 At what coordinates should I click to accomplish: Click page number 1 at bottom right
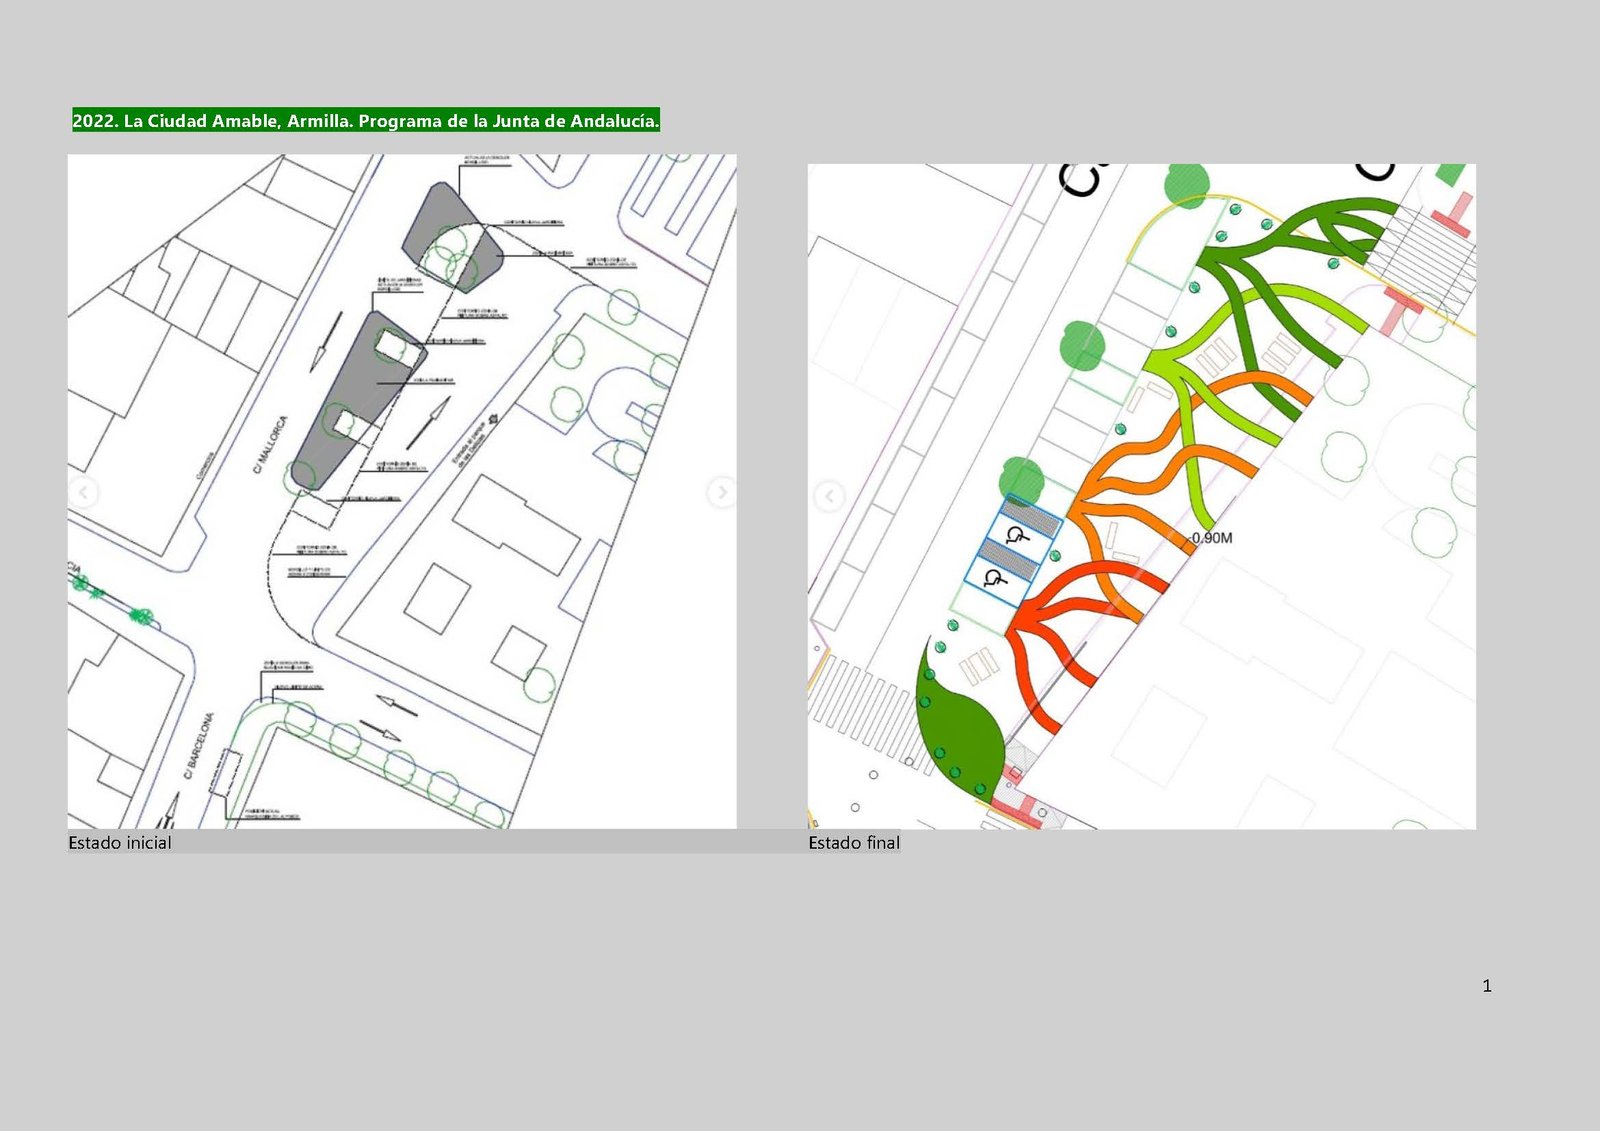(1487, 986)
